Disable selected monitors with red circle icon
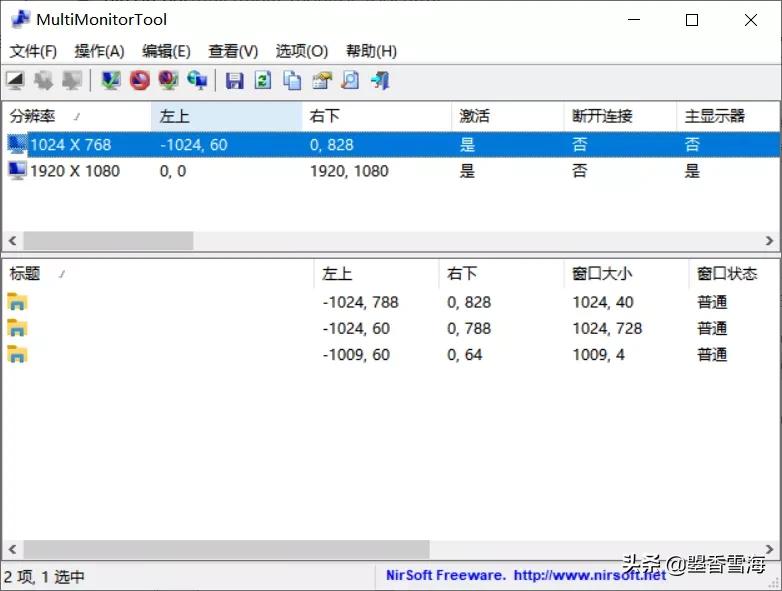 (x=140, y=80)
